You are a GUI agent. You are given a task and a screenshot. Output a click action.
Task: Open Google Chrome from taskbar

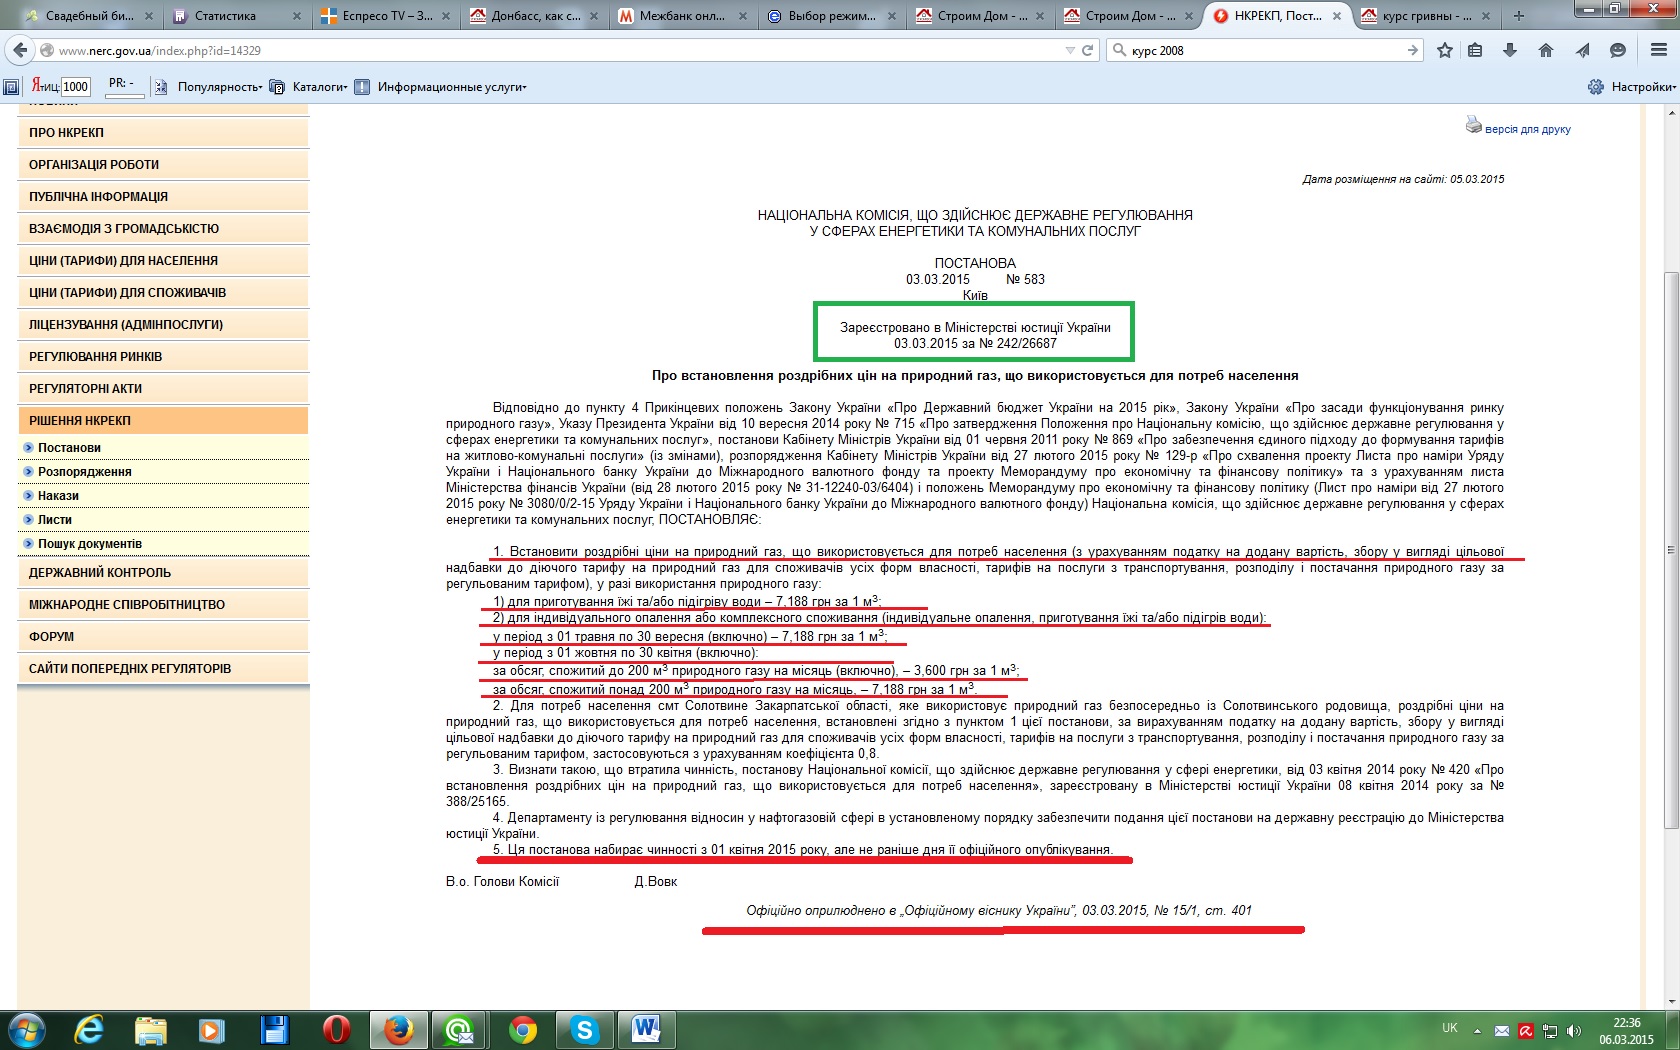(522, 1030)
